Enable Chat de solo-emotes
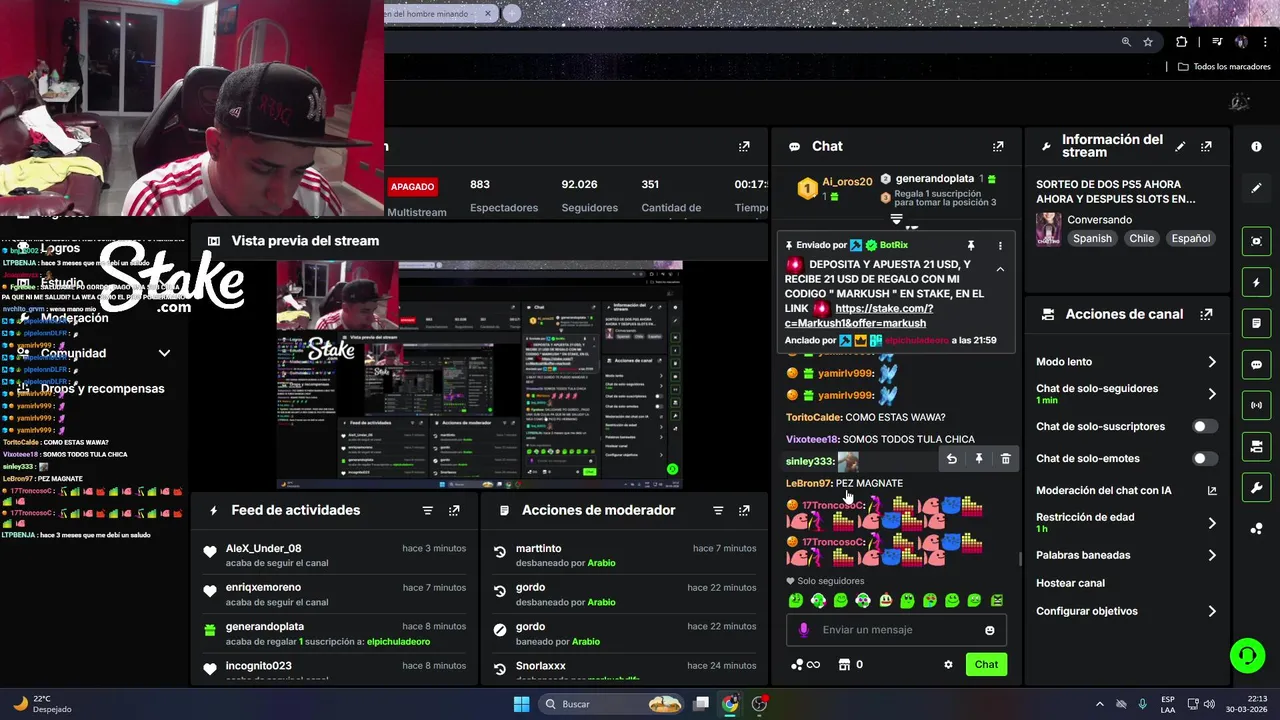This screenshot has height=720, width=1280. (x=1205, y=458)
